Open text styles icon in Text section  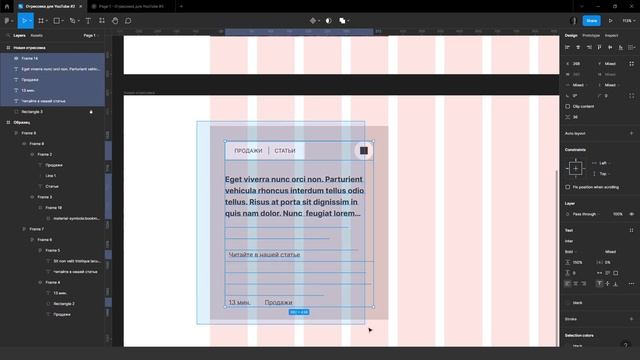(631, 230)
